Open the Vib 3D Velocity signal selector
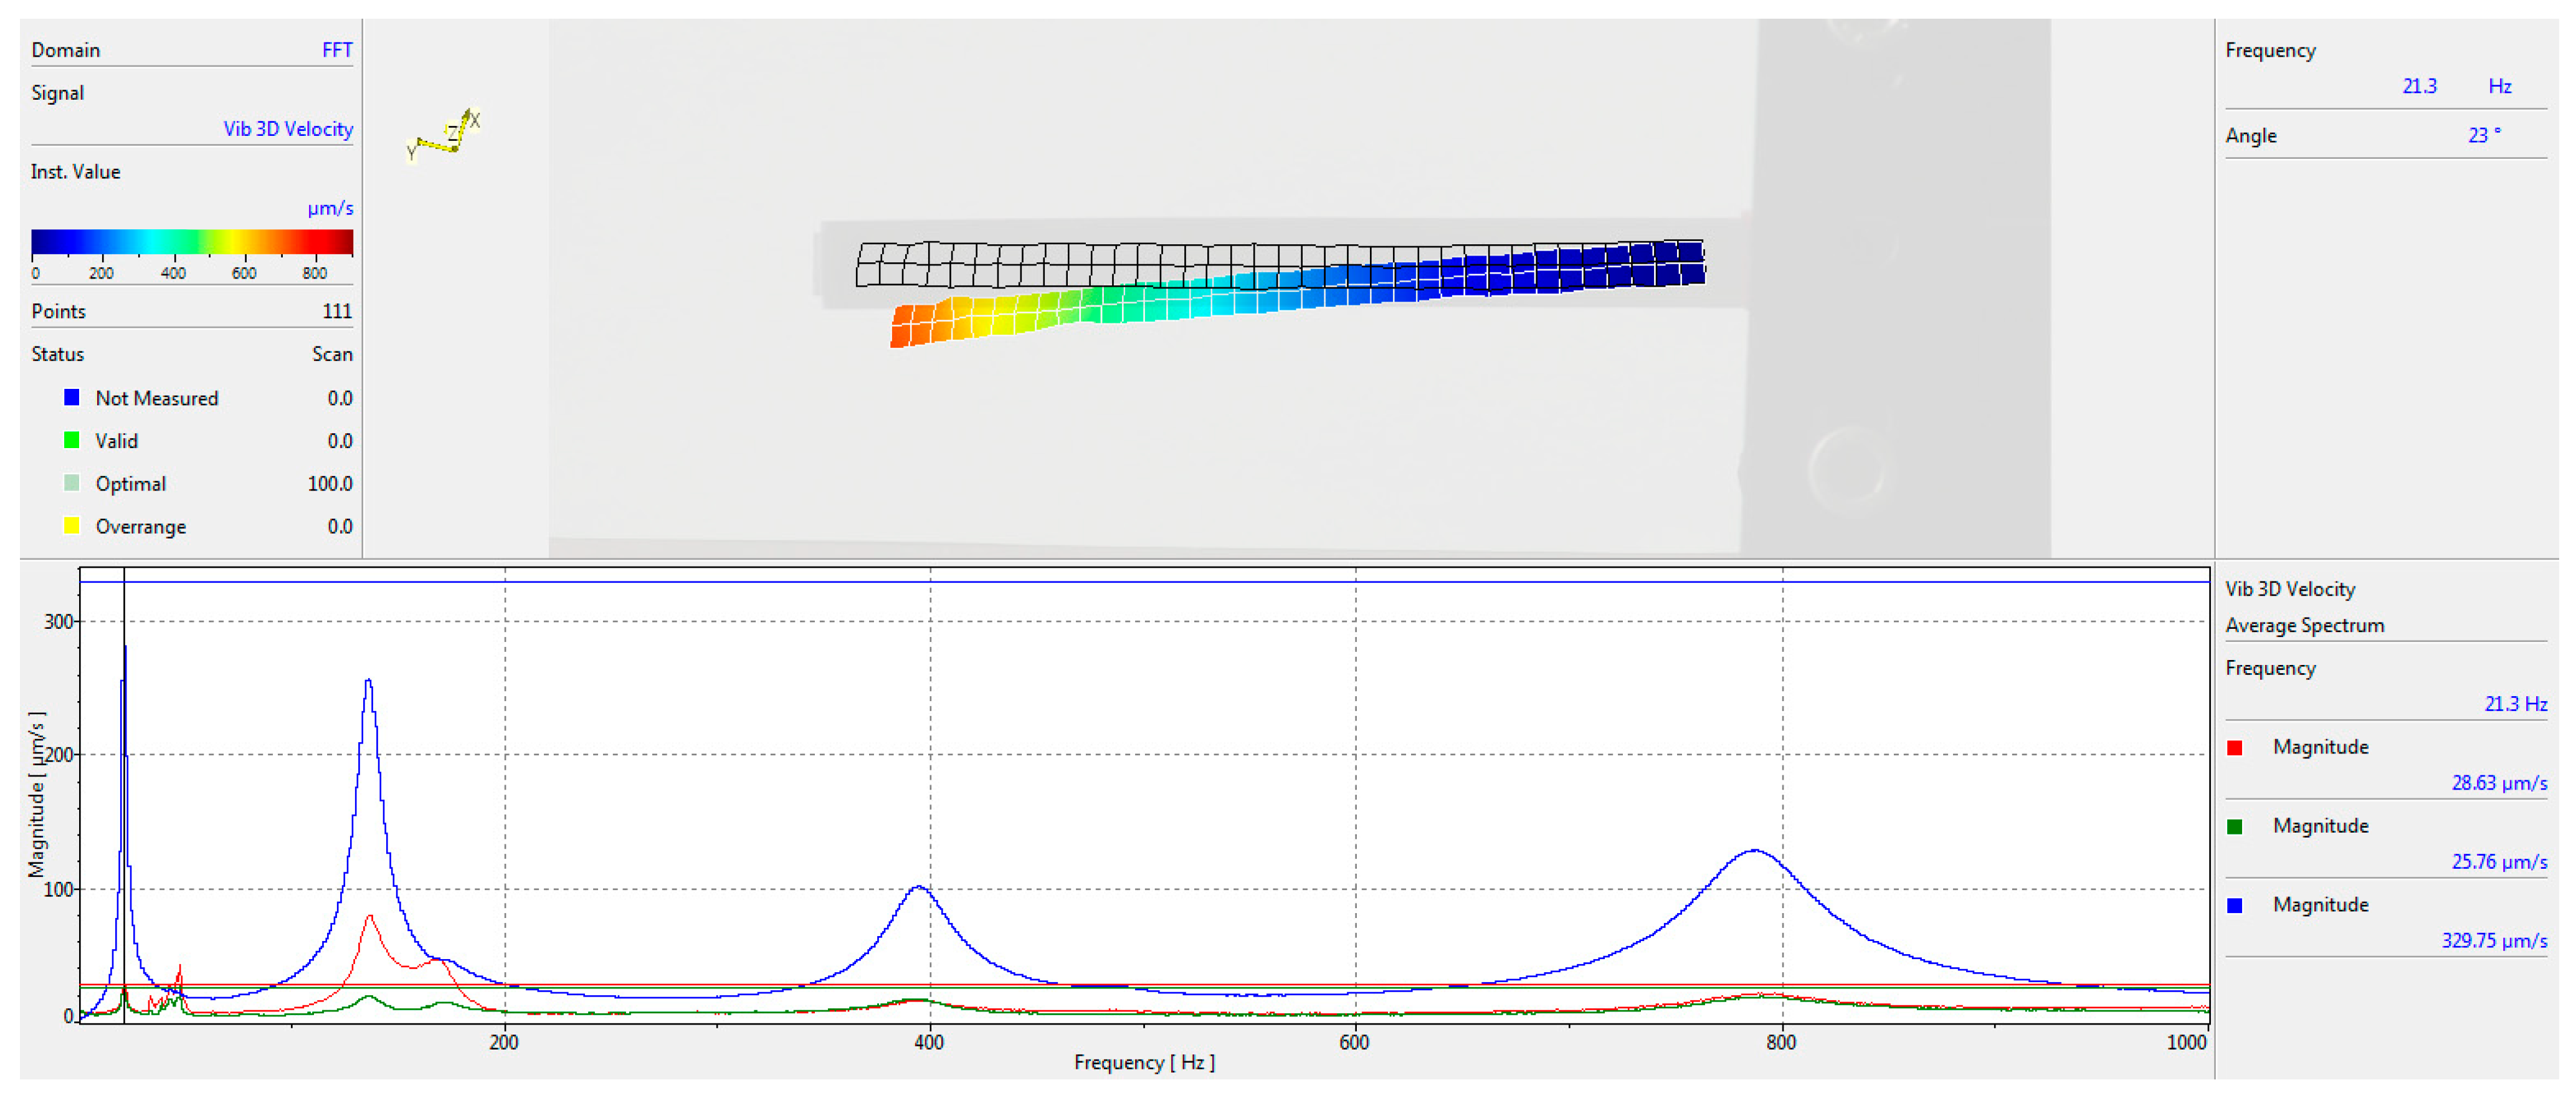The width and height of the screenshot is (2576, 1095). (287, 129)
